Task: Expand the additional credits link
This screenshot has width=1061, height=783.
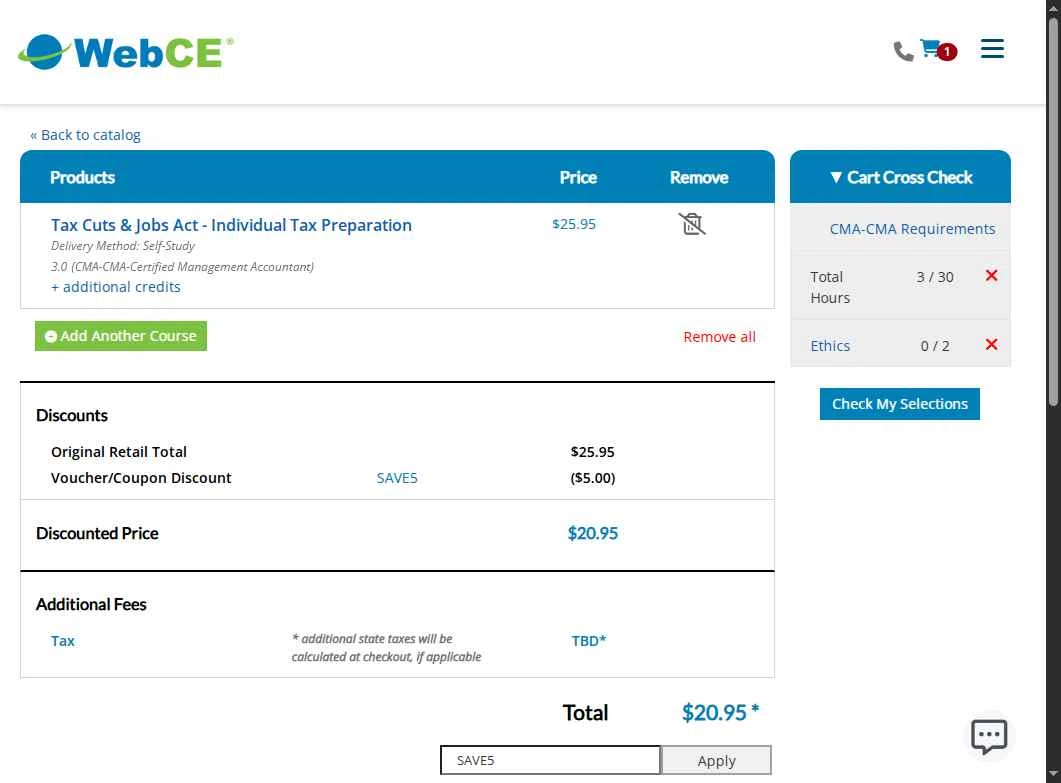Action: (116, 287)
